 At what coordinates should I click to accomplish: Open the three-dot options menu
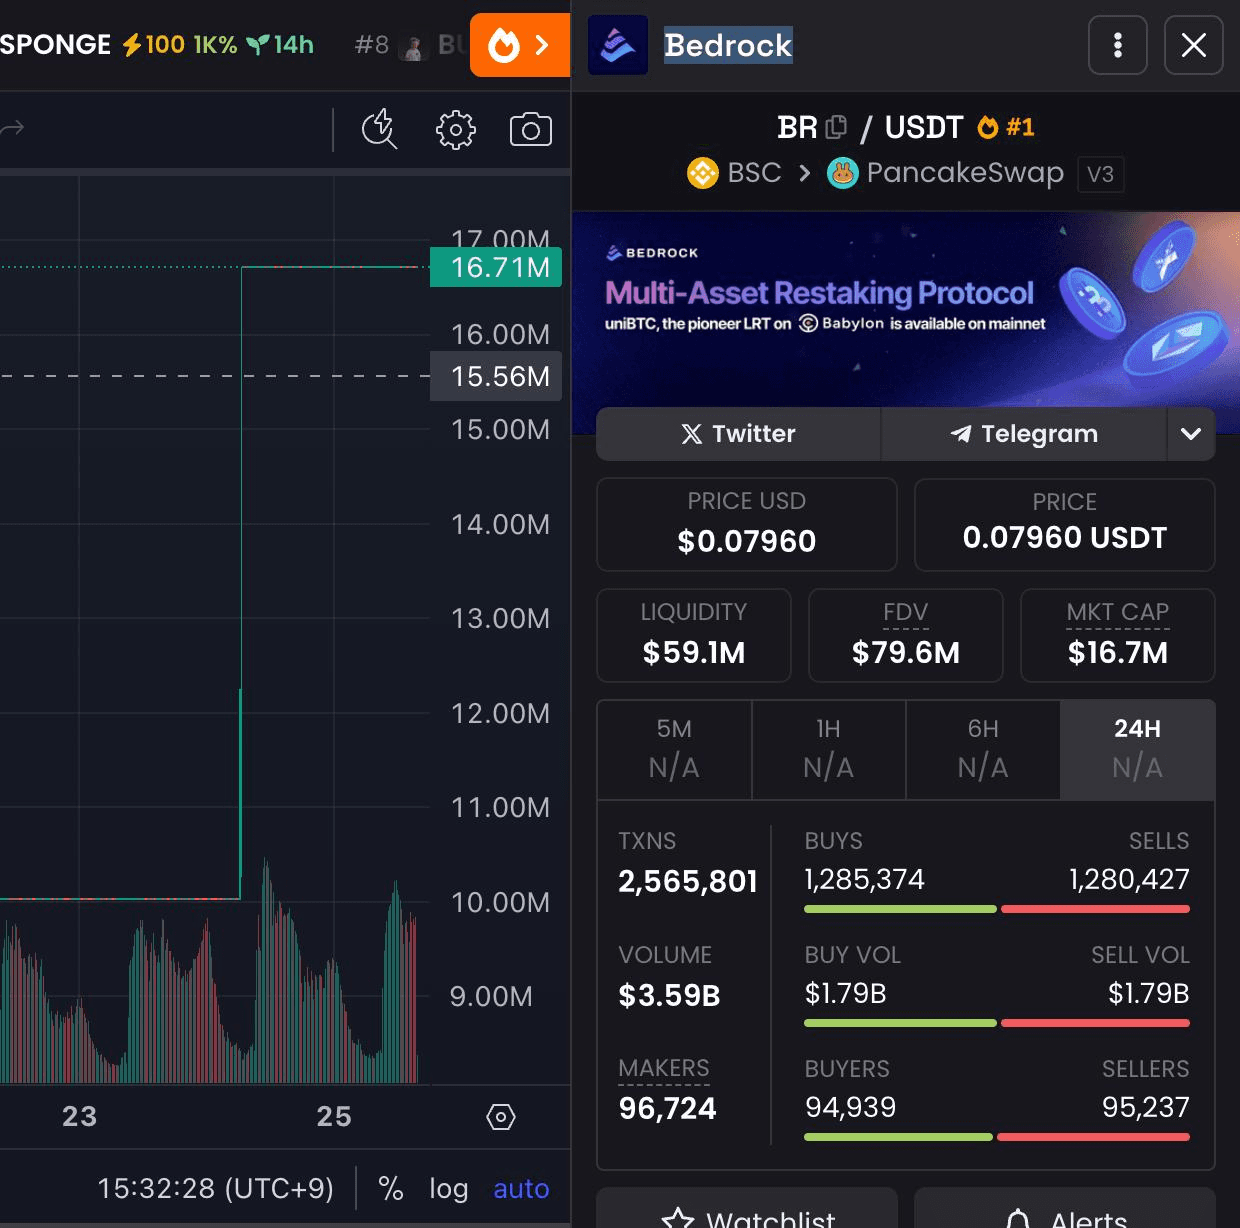coord(1118,45)
